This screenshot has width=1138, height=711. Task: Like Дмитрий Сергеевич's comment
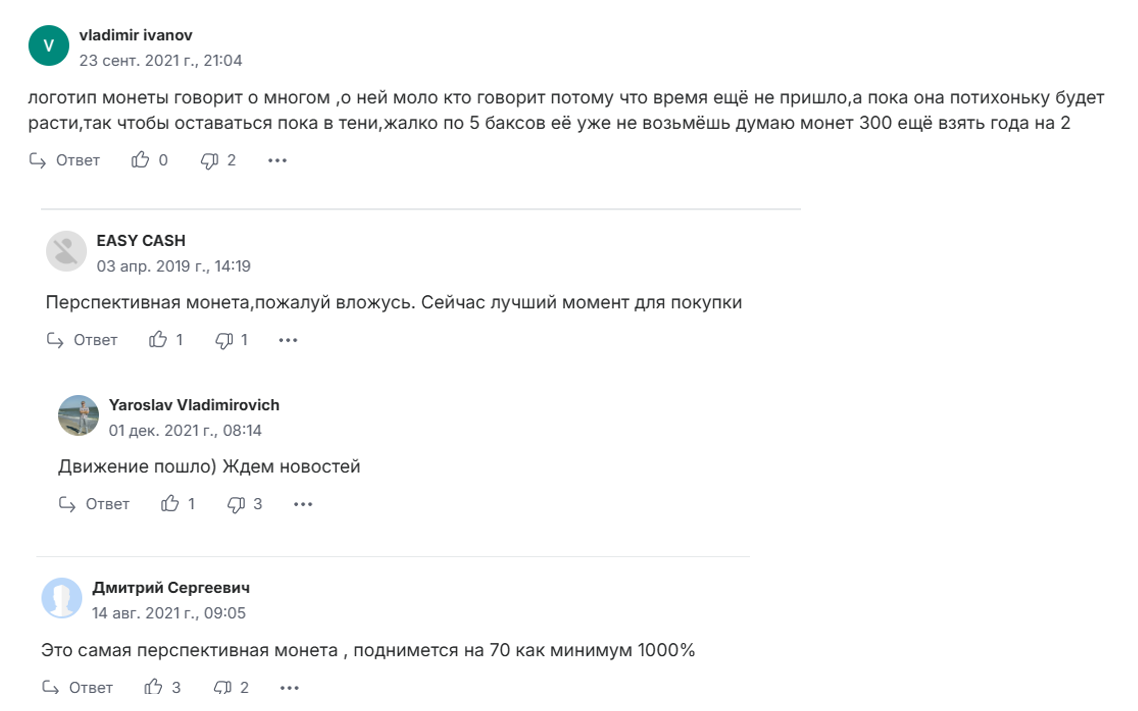[154, 687]
